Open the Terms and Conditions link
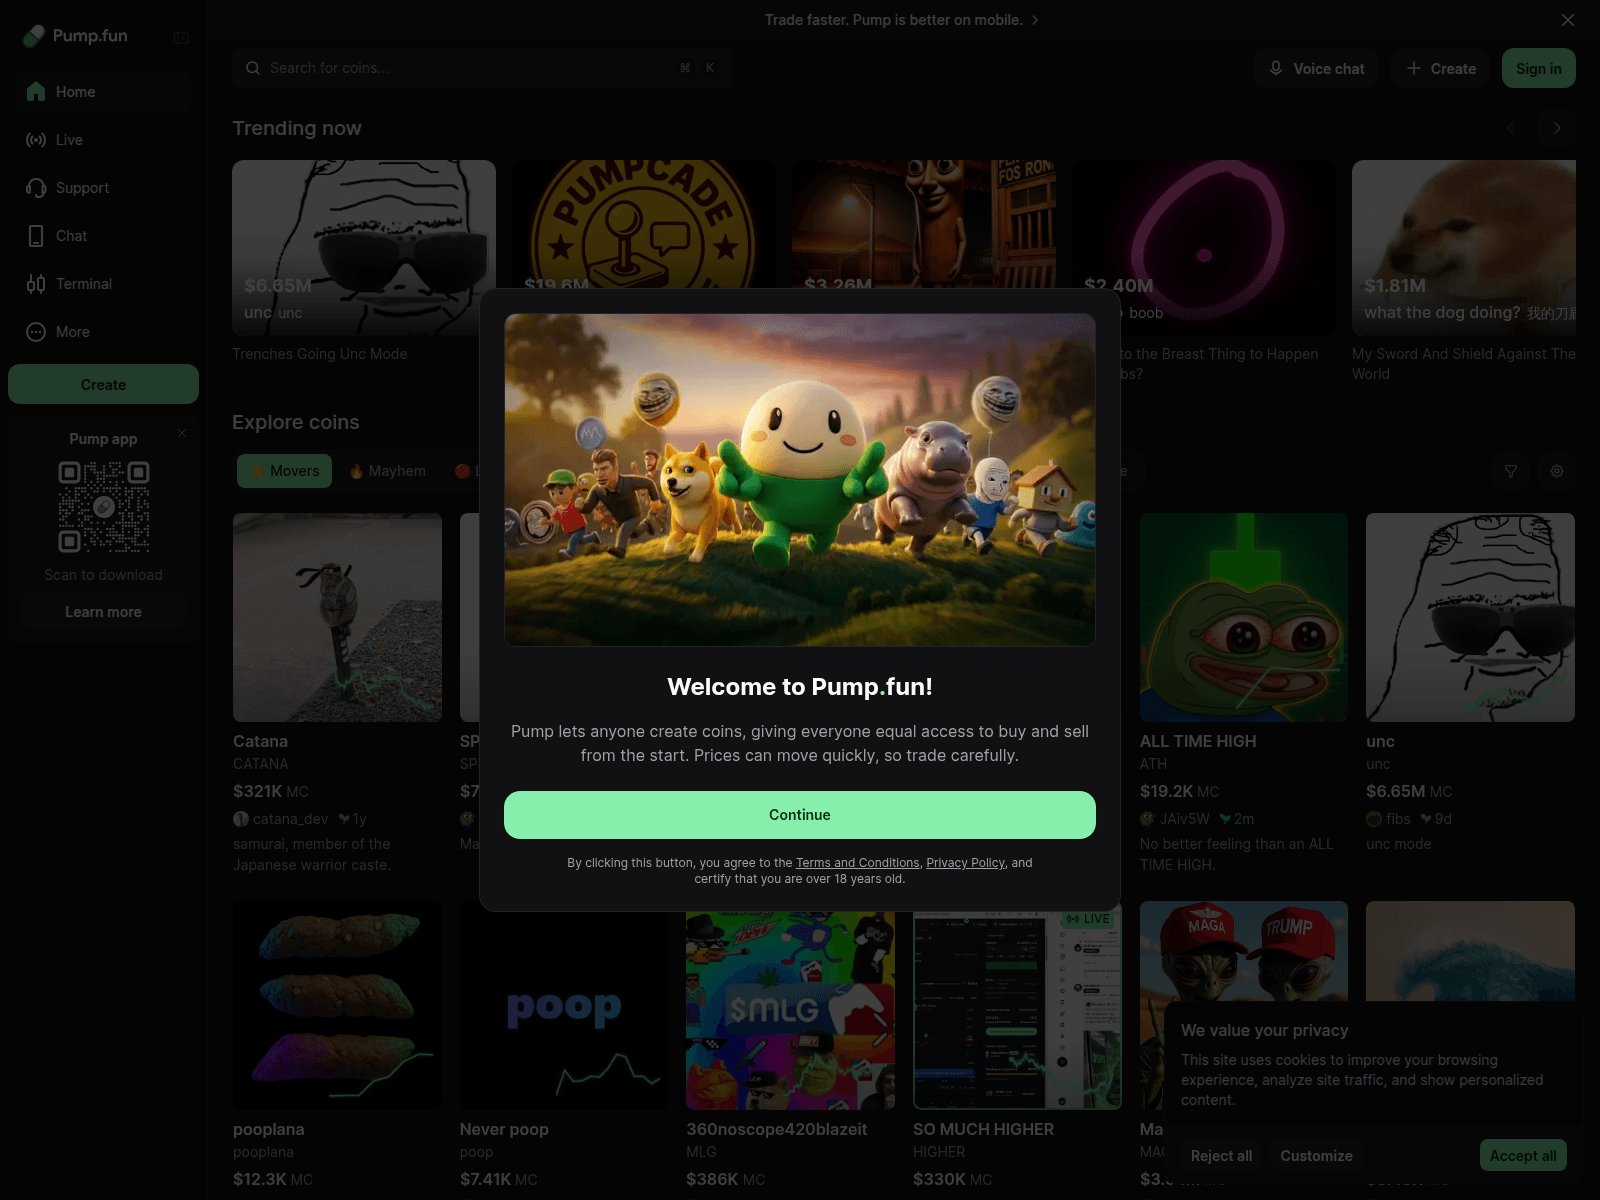This screenshot has height=1200, width=1600. coord(857,863)
